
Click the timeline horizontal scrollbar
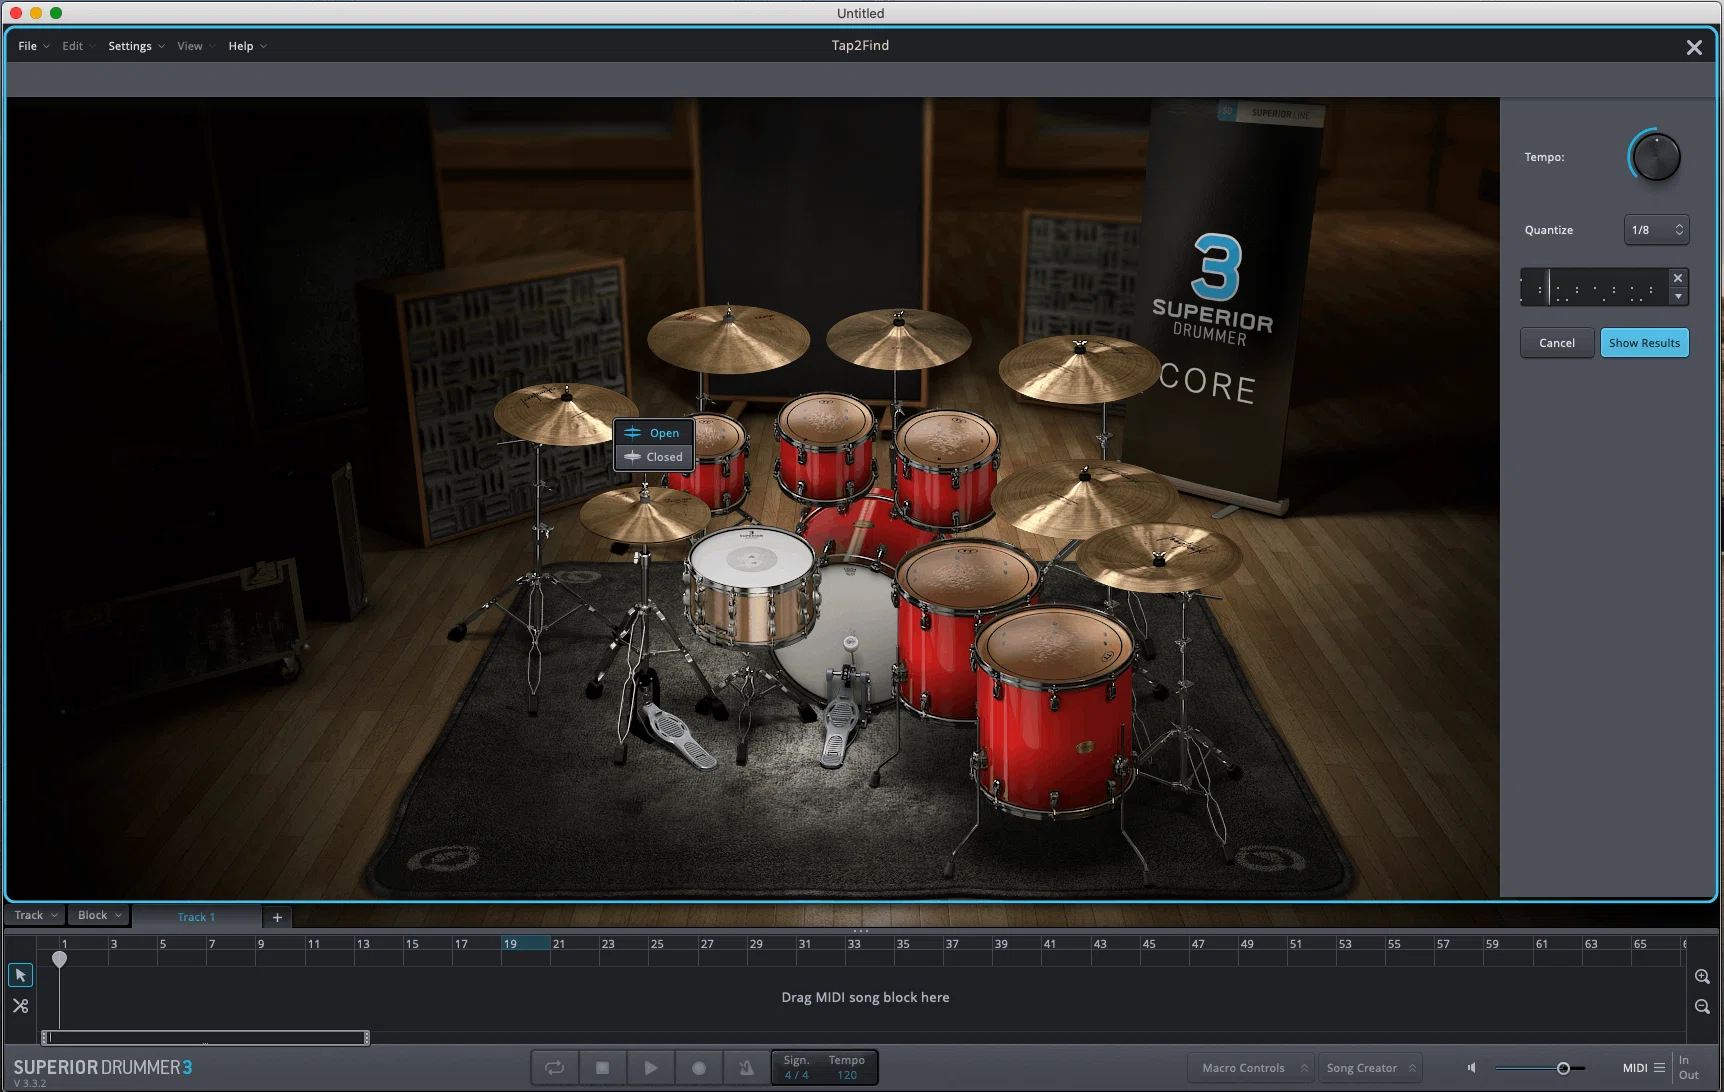(205, 1038)
